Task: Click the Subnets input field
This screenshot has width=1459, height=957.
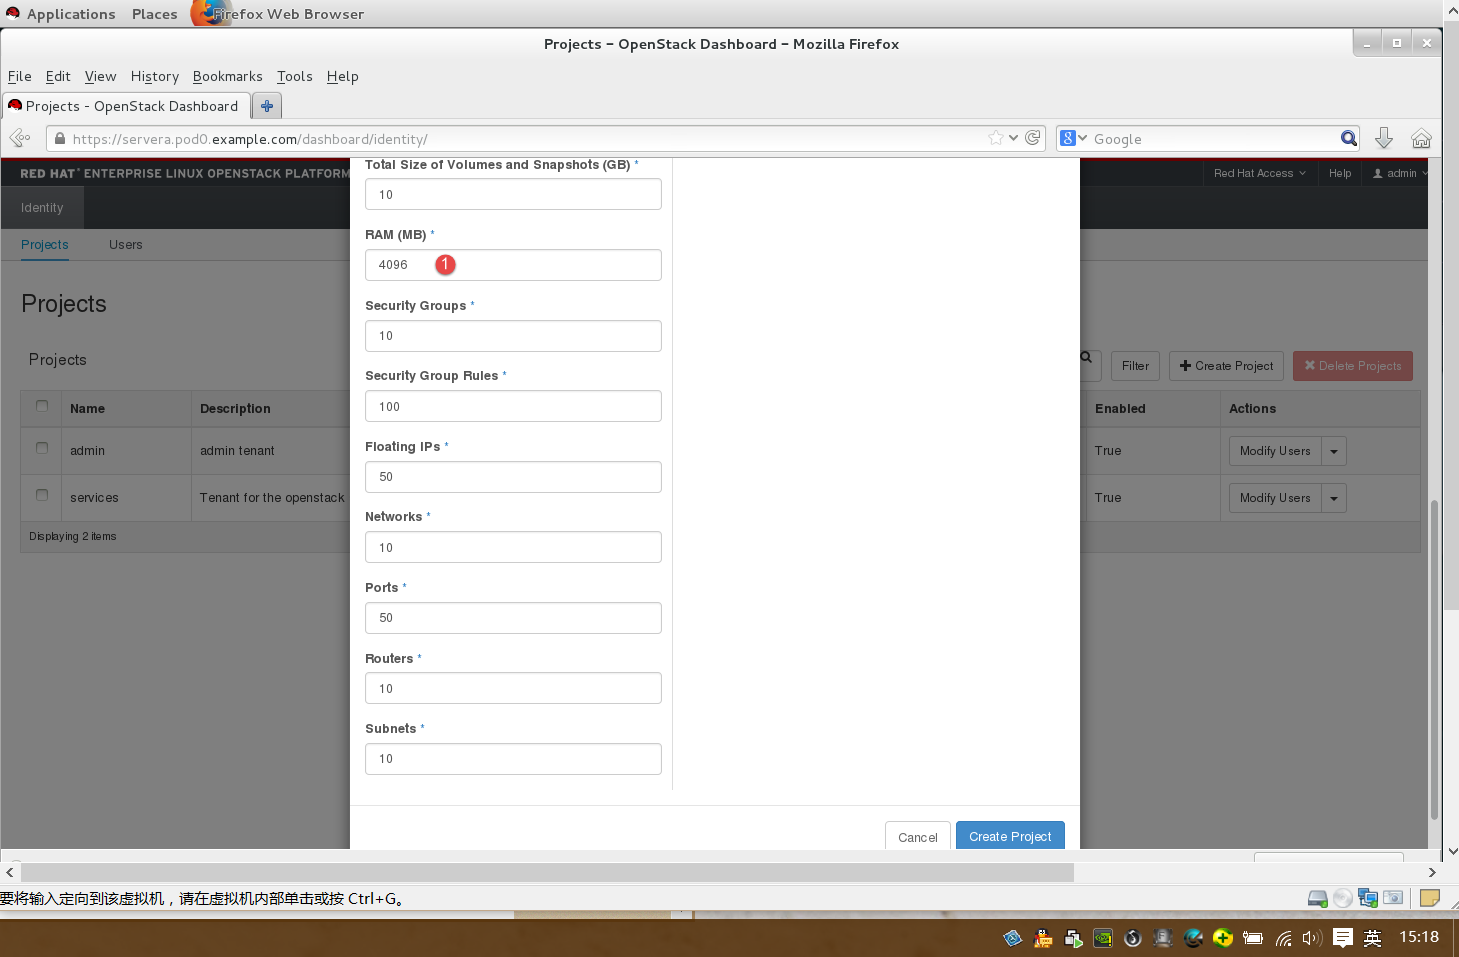Action: pos(513,759)
